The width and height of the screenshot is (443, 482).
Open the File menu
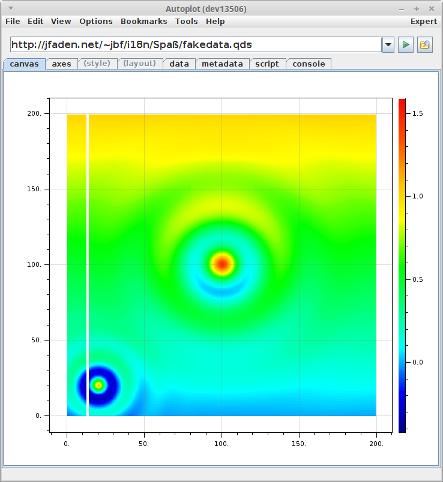[13, 21]
